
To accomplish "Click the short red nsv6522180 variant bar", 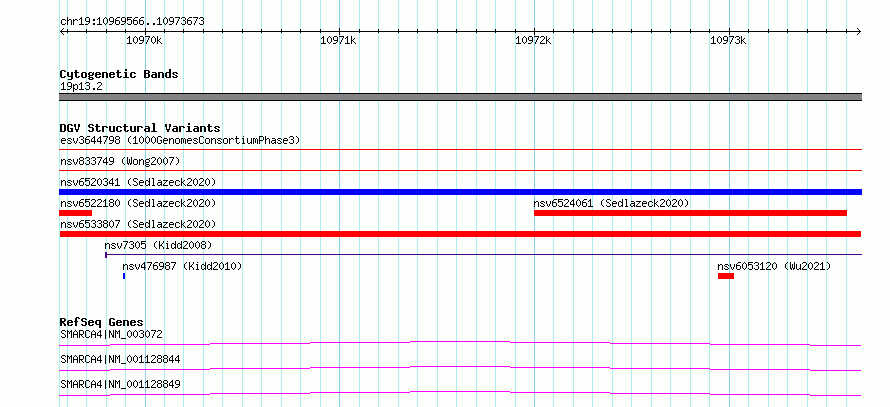I will [x=75, y=213].
